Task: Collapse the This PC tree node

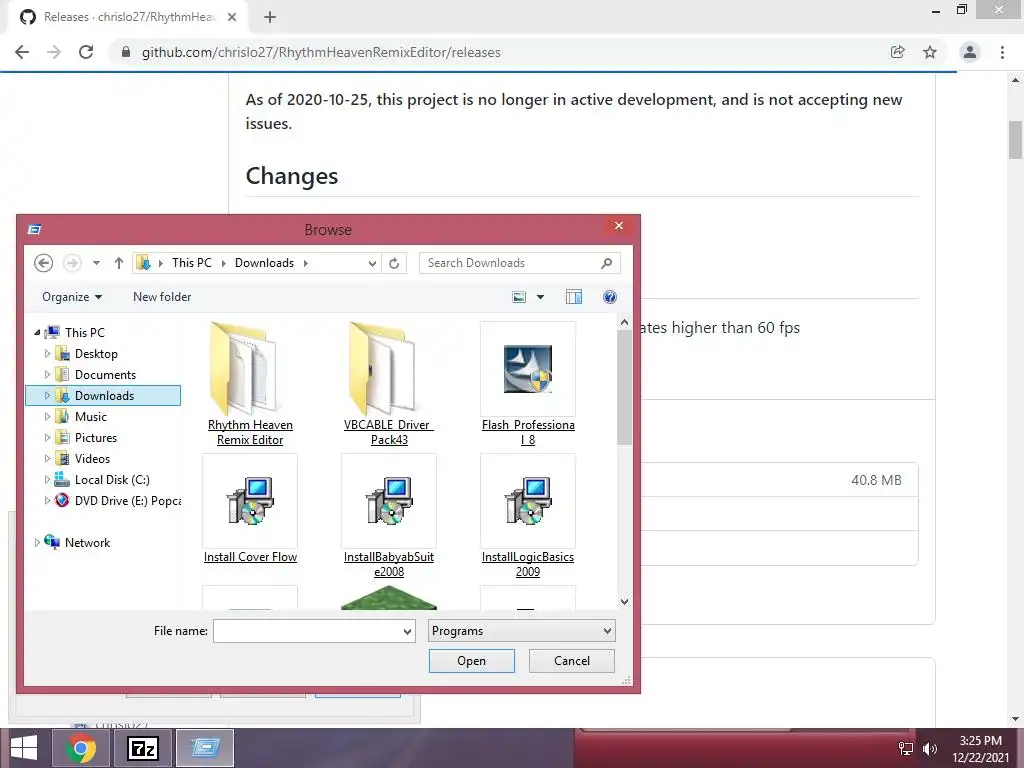Action: coord(37,333)
